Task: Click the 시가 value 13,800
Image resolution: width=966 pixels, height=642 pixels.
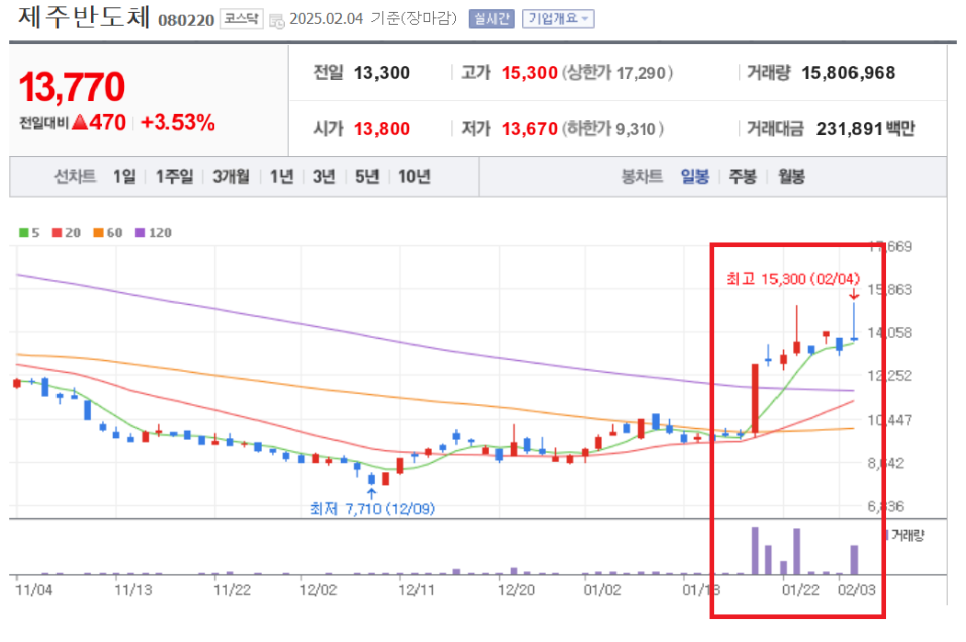Action: click(381, 129)
